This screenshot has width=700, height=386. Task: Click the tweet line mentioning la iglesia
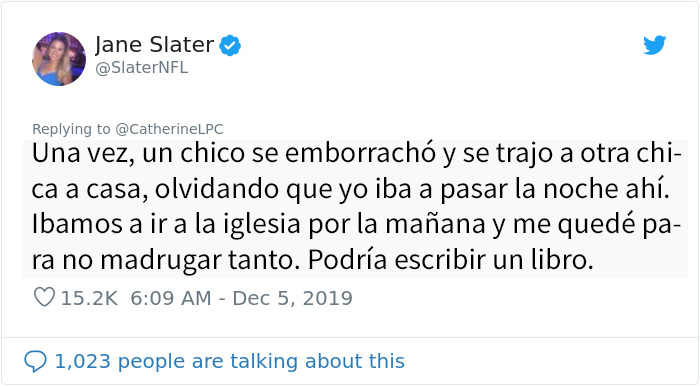356,224
